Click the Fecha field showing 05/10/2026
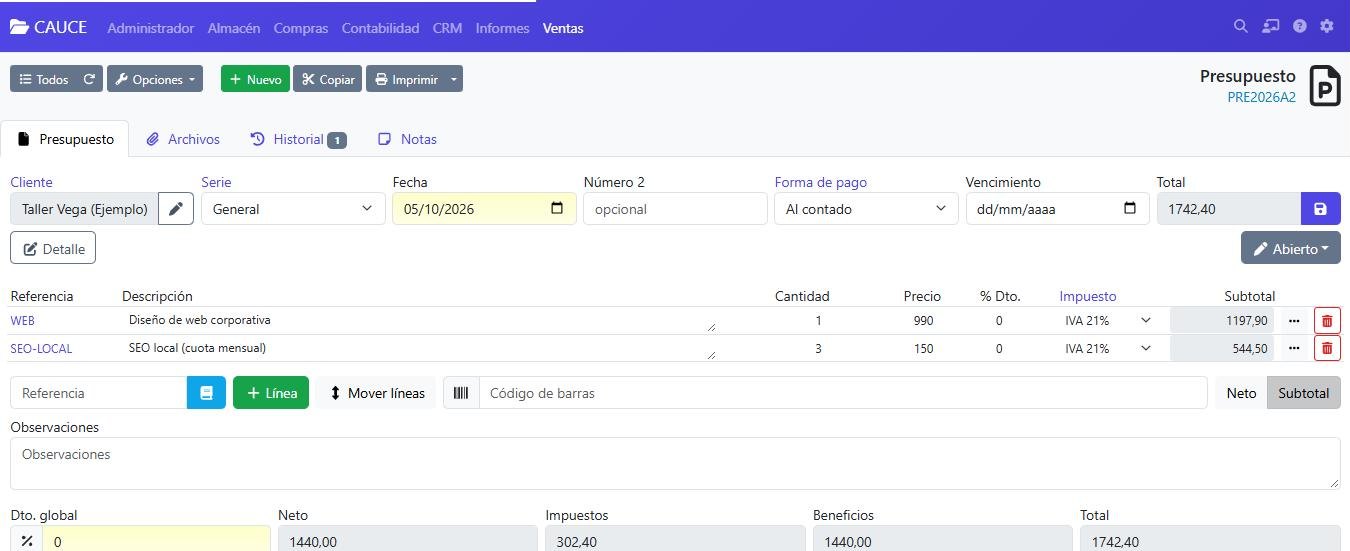This screenshot has height=551, width=1350. pos(484,209)
